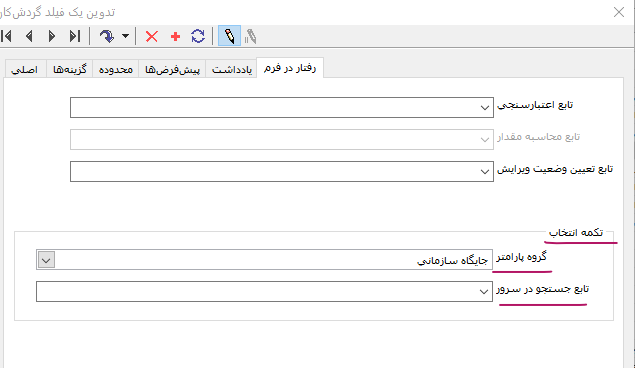This screenshot has height=368, width=635.
Task: Switch to the محدوده tab
Action: coord(116,69)
